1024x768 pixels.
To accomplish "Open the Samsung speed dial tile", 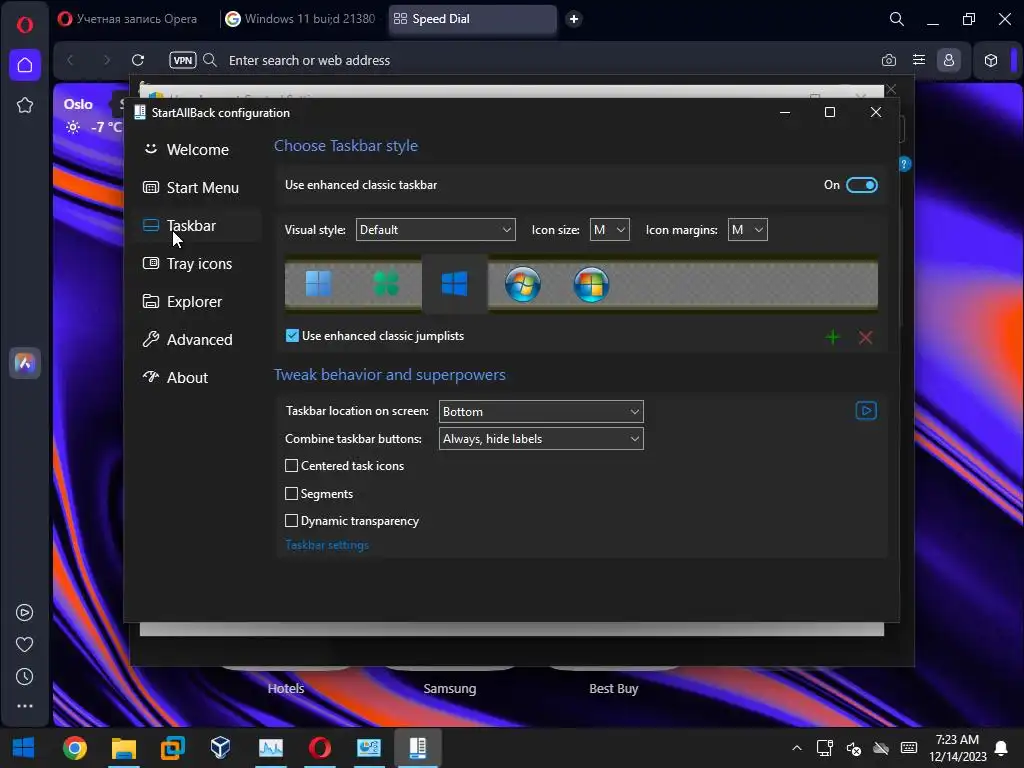I will coord(449,689).
